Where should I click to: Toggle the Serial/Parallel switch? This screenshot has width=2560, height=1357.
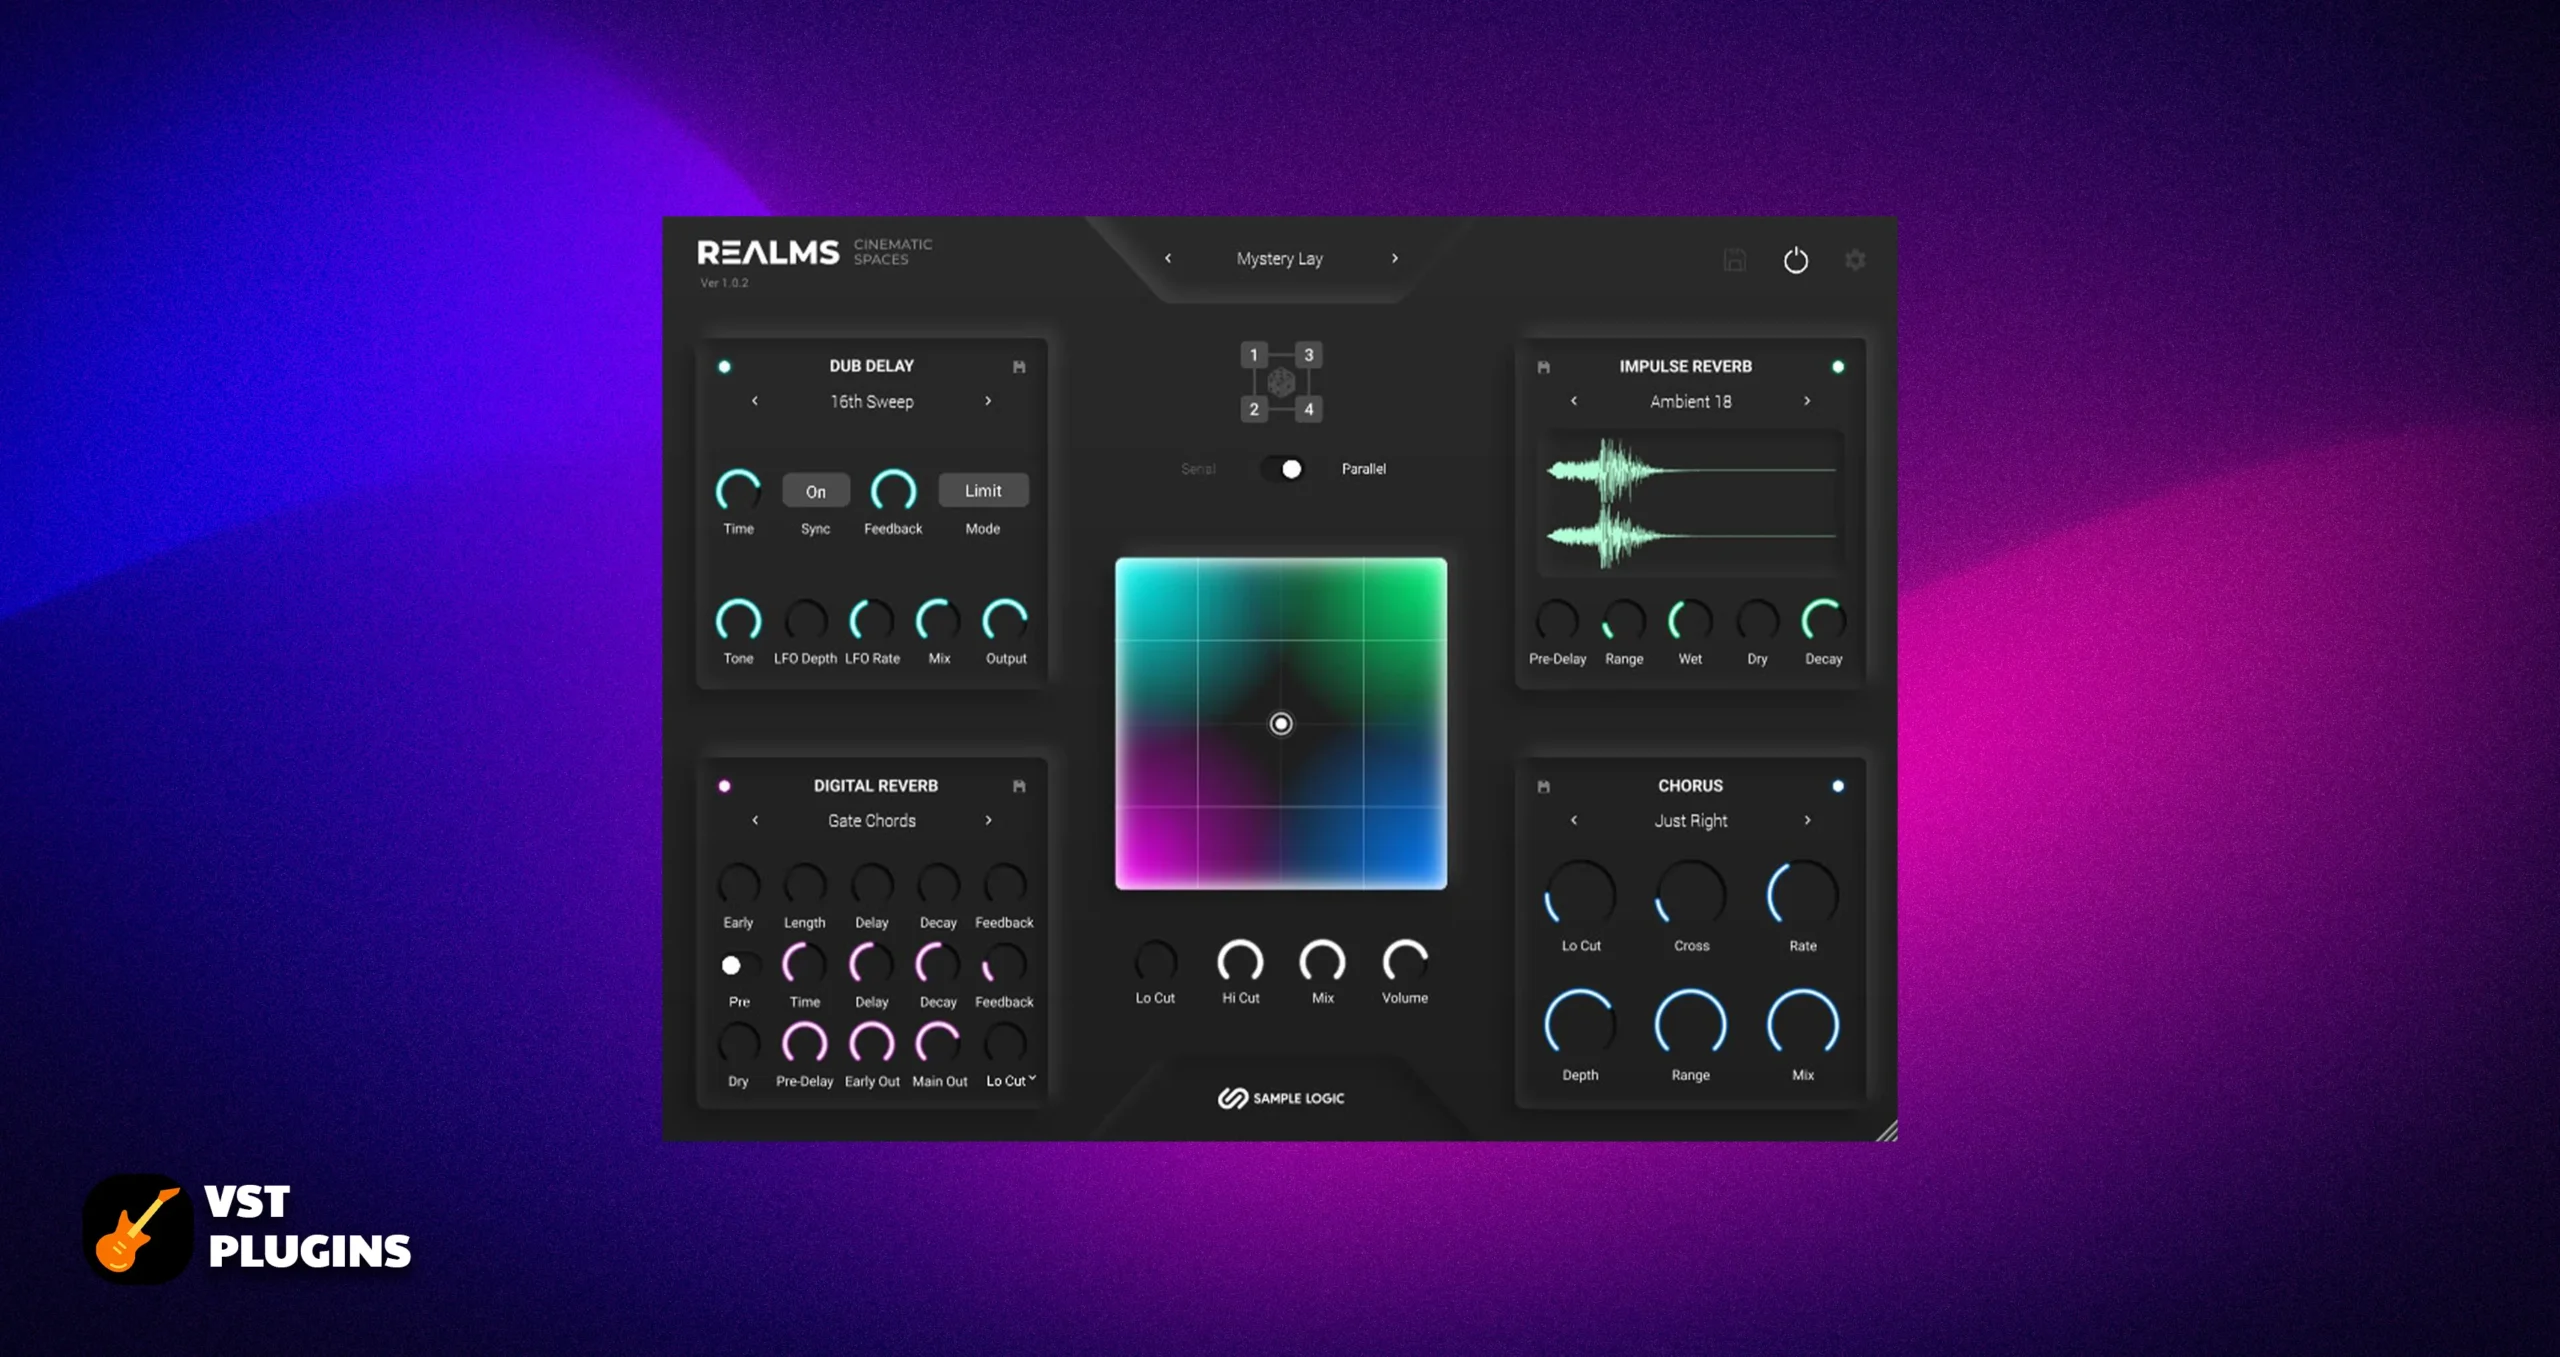[1281, 469]
